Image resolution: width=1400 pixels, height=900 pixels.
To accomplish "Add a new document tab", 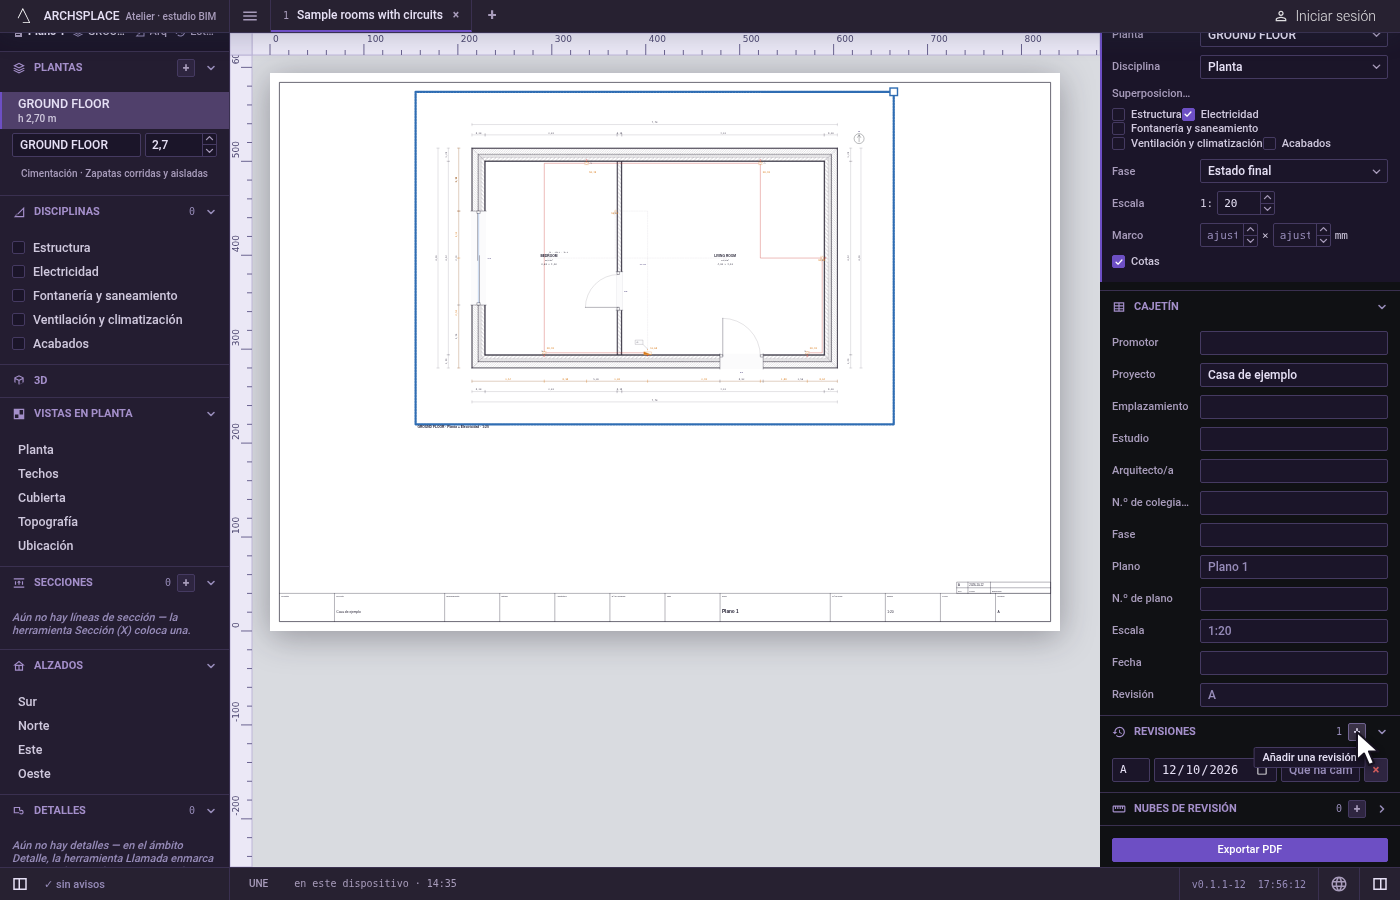I will (492, 15).
